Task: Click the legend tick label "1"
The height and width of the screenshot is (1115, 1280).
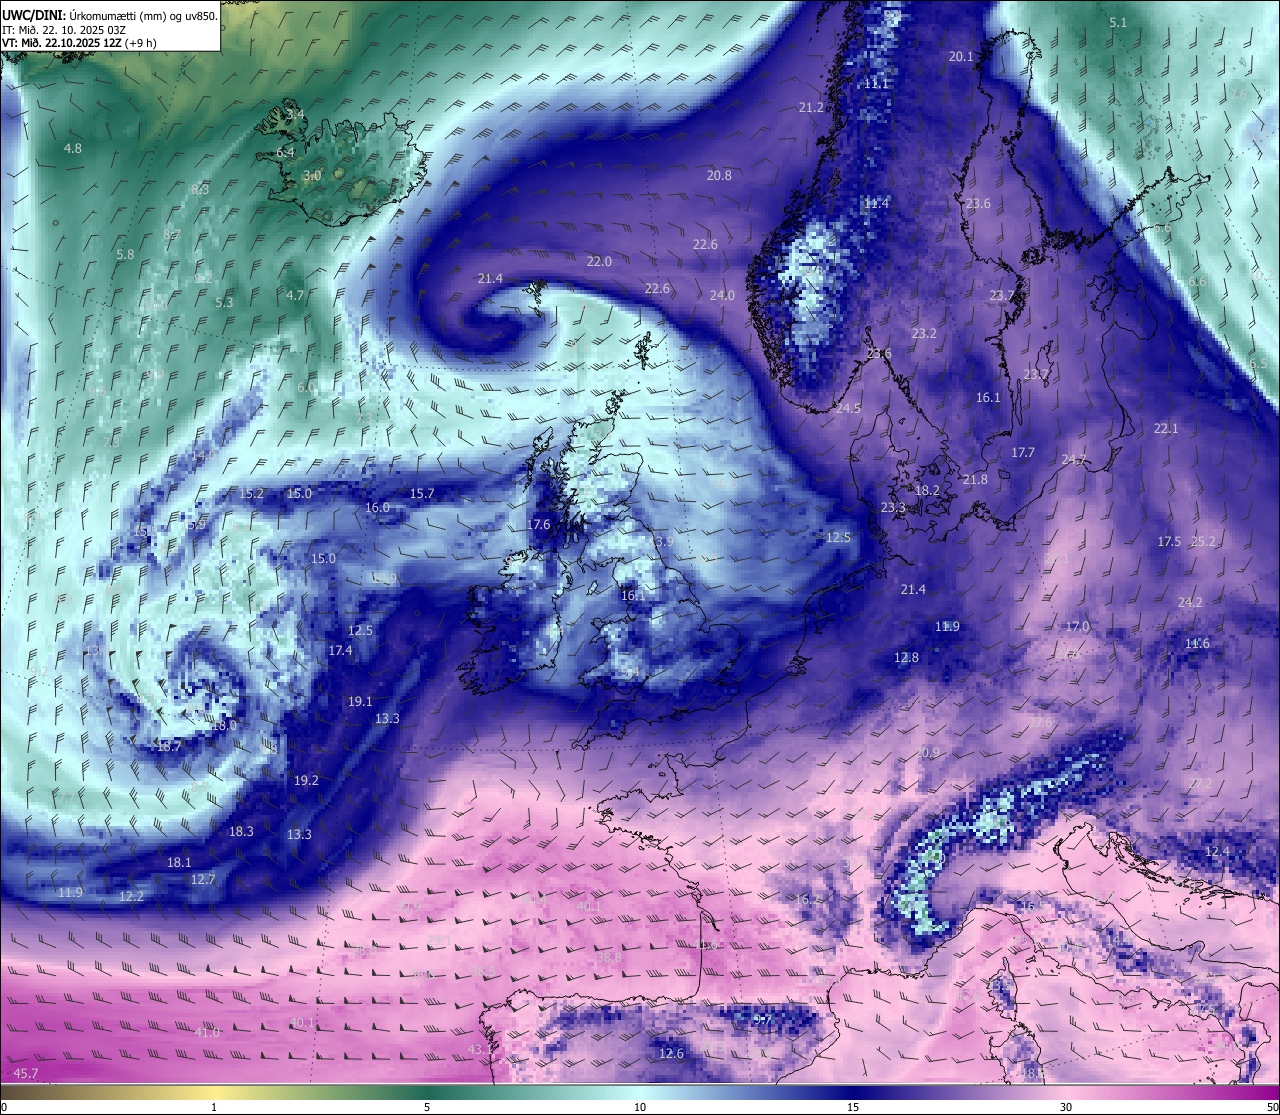Action: 214,1107
